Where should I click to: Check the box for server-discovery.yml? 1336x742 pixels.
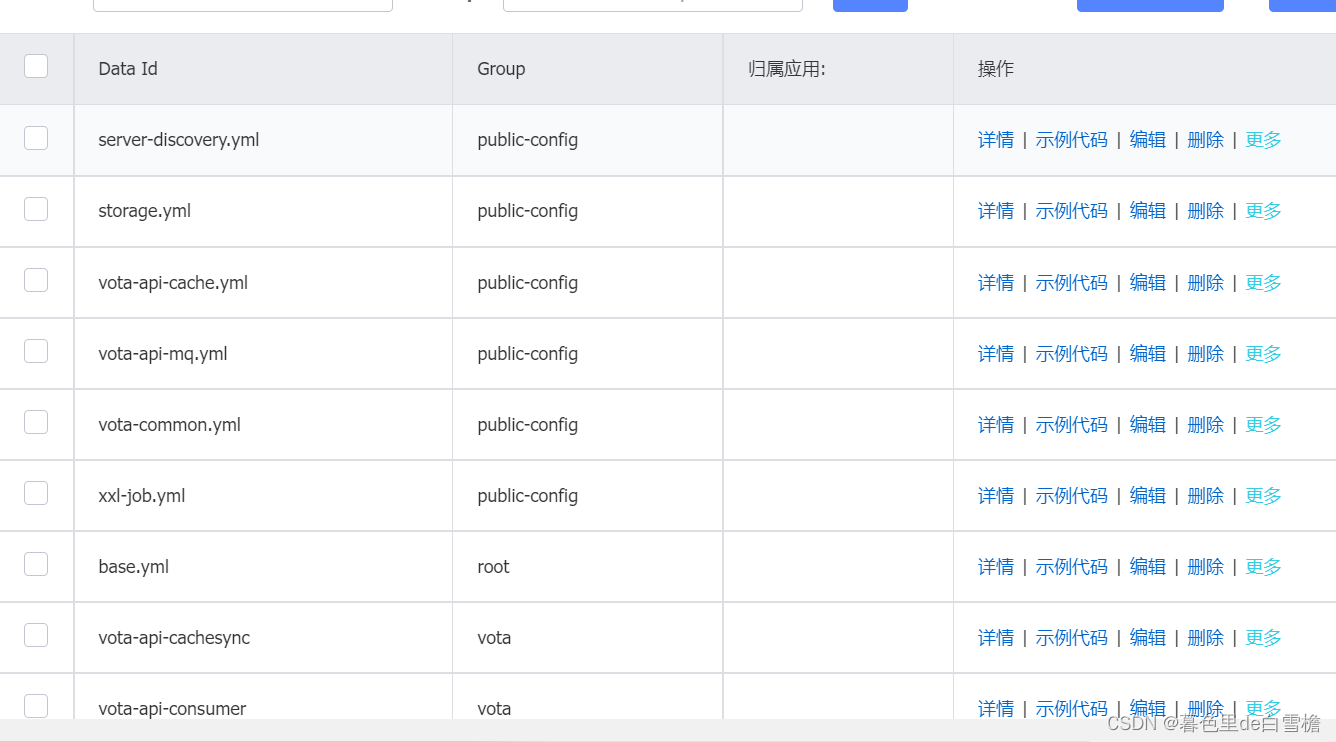[36, 138]
